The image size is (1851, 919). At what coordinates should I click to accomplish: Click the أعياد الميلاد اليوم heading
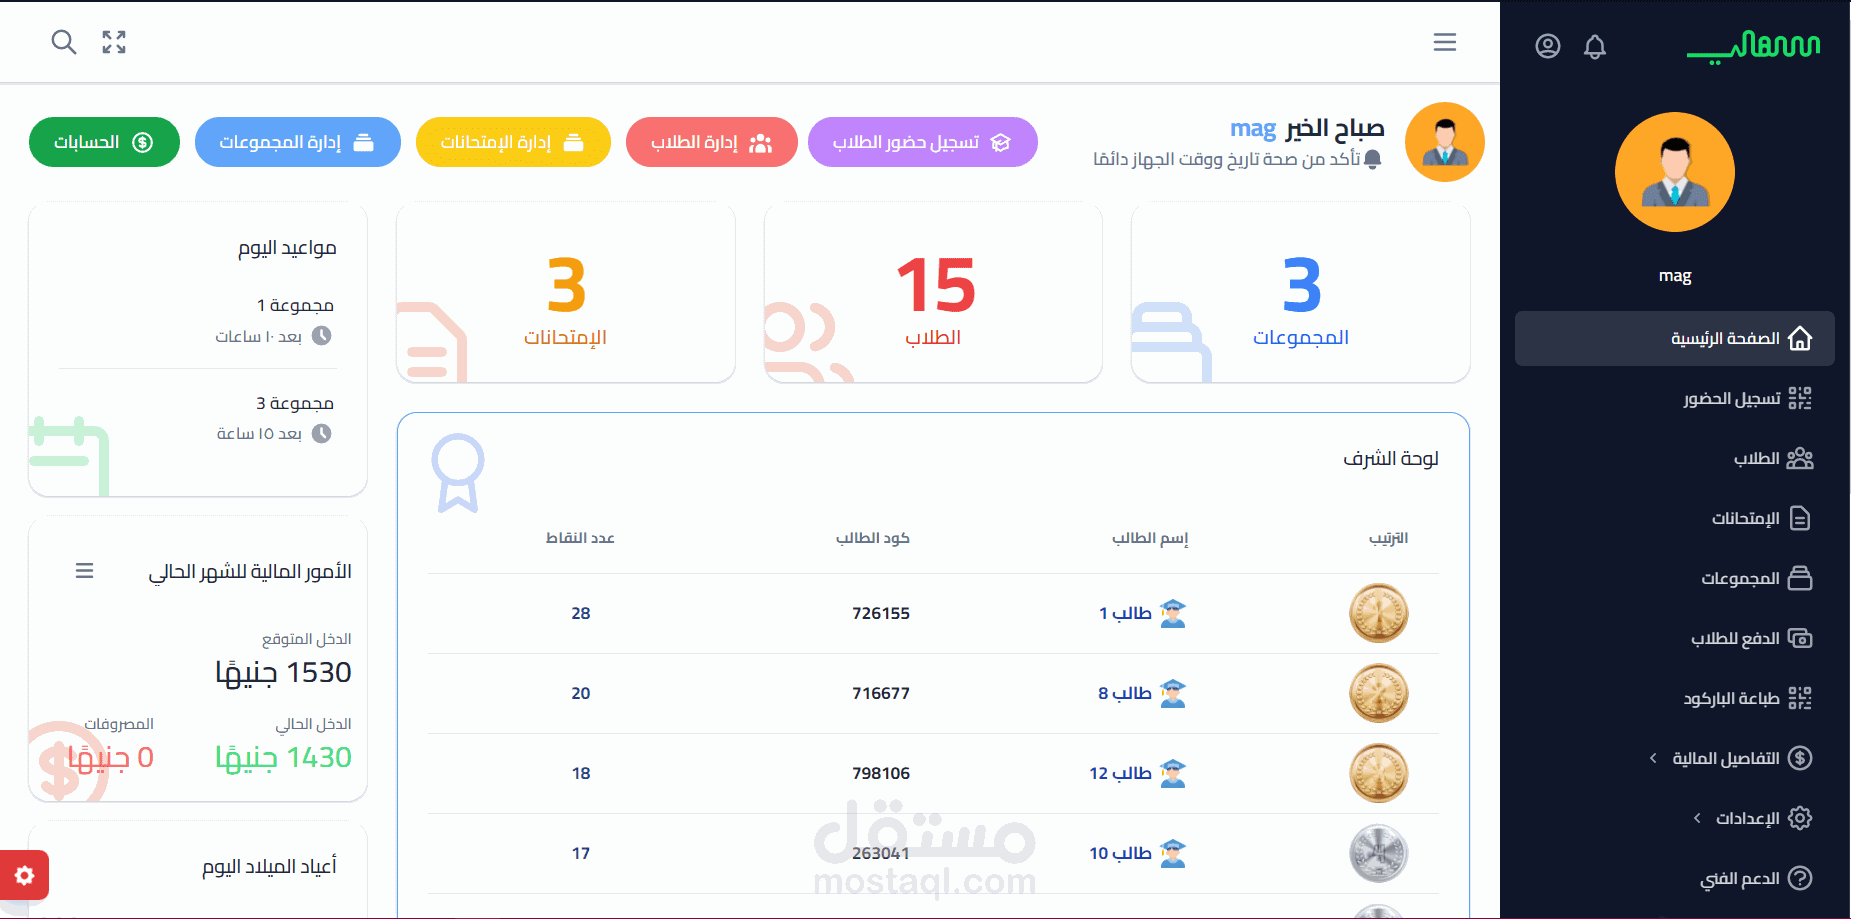pos(270,866)
